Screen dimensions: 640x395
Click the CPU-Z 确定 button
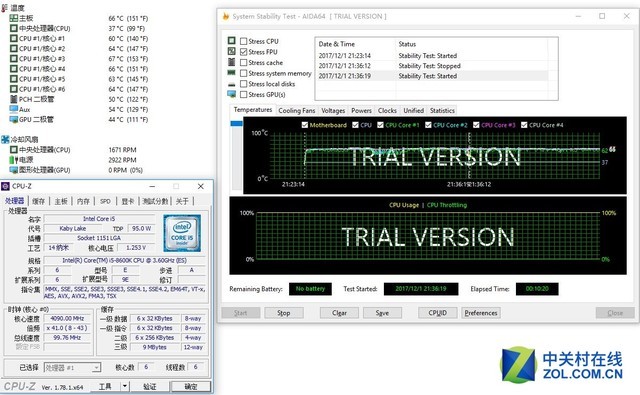point(191,386)
